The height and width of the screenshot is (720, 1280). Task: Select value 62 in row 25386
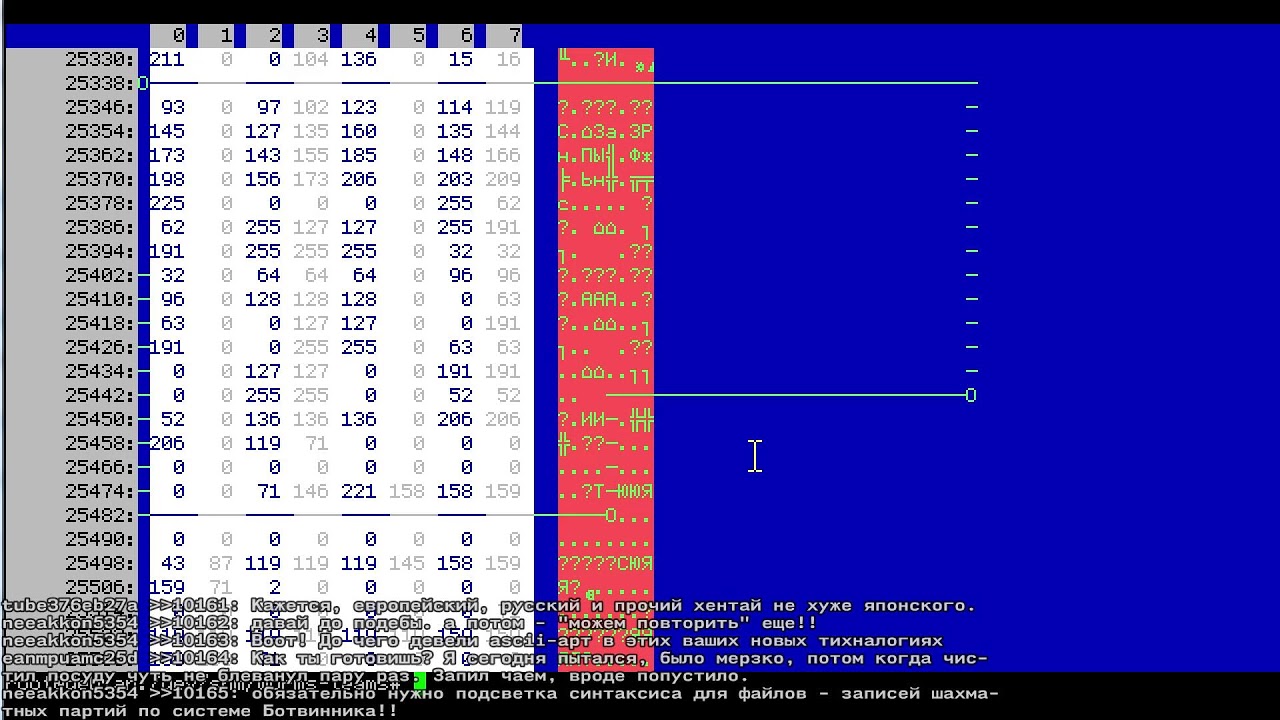(x=173, y=228)
